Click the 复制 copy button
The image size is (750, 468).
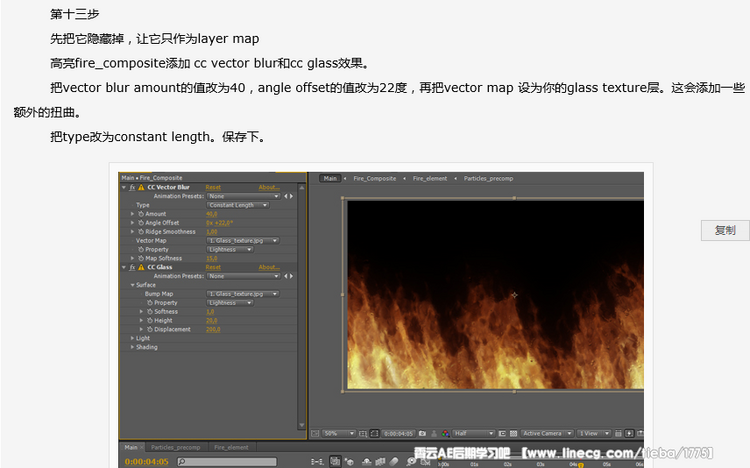(x=725, y=230)
